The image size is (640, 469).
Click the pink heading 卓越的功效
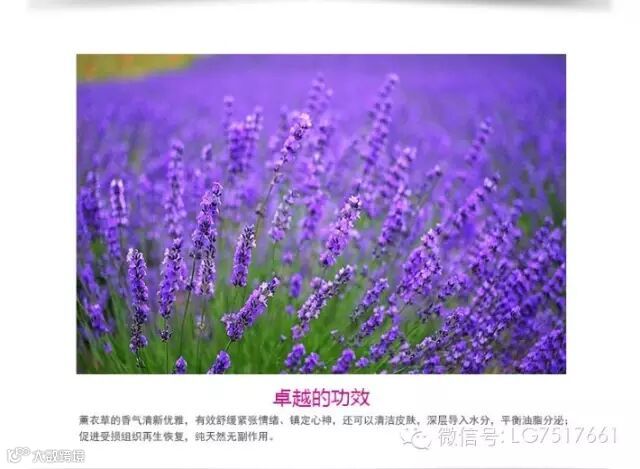(321, 398)
